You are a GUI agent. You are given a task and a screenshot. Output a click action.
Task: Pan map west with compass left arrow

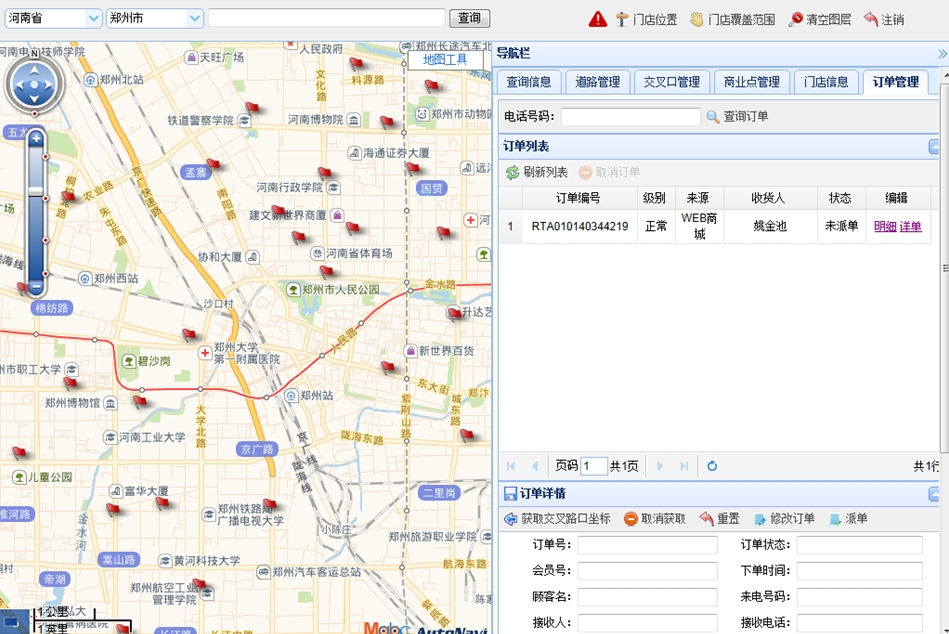pos(19,84)
